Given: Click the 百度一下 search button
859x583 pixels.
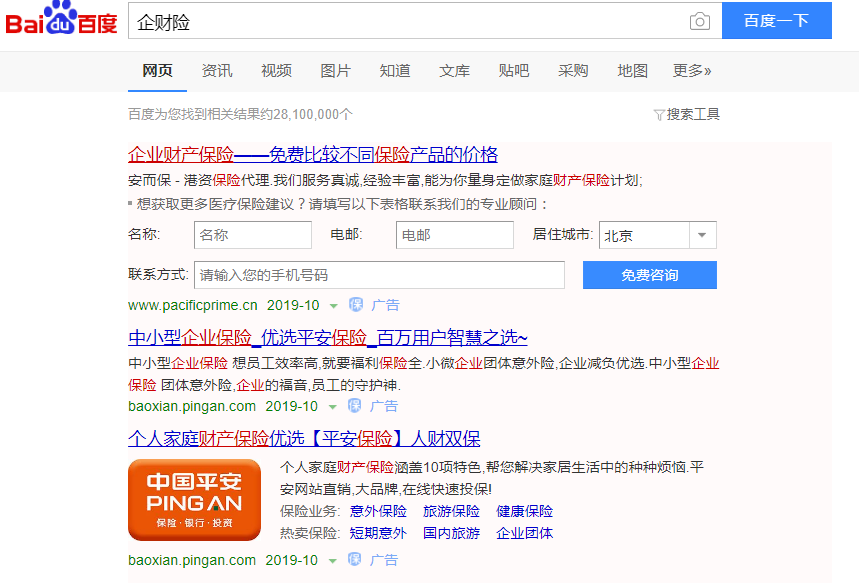Looking at the screenshot, I should coord(777,21).
